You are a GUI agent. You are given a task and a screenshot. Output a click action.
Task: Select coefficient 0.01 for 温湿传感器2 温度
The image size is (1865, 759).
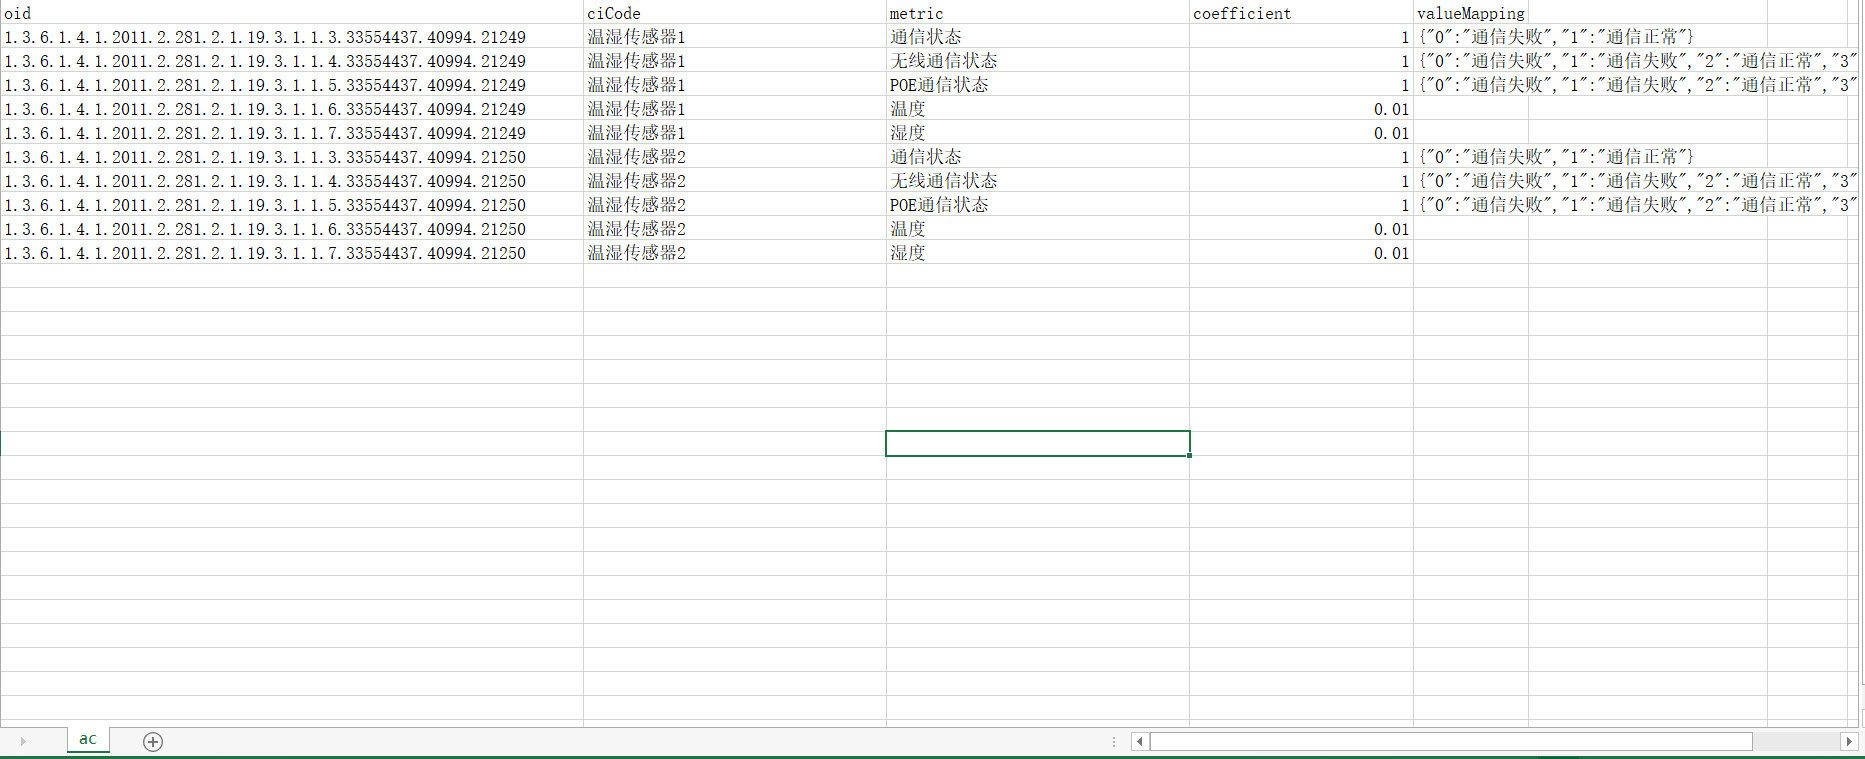coord(1301,229)
